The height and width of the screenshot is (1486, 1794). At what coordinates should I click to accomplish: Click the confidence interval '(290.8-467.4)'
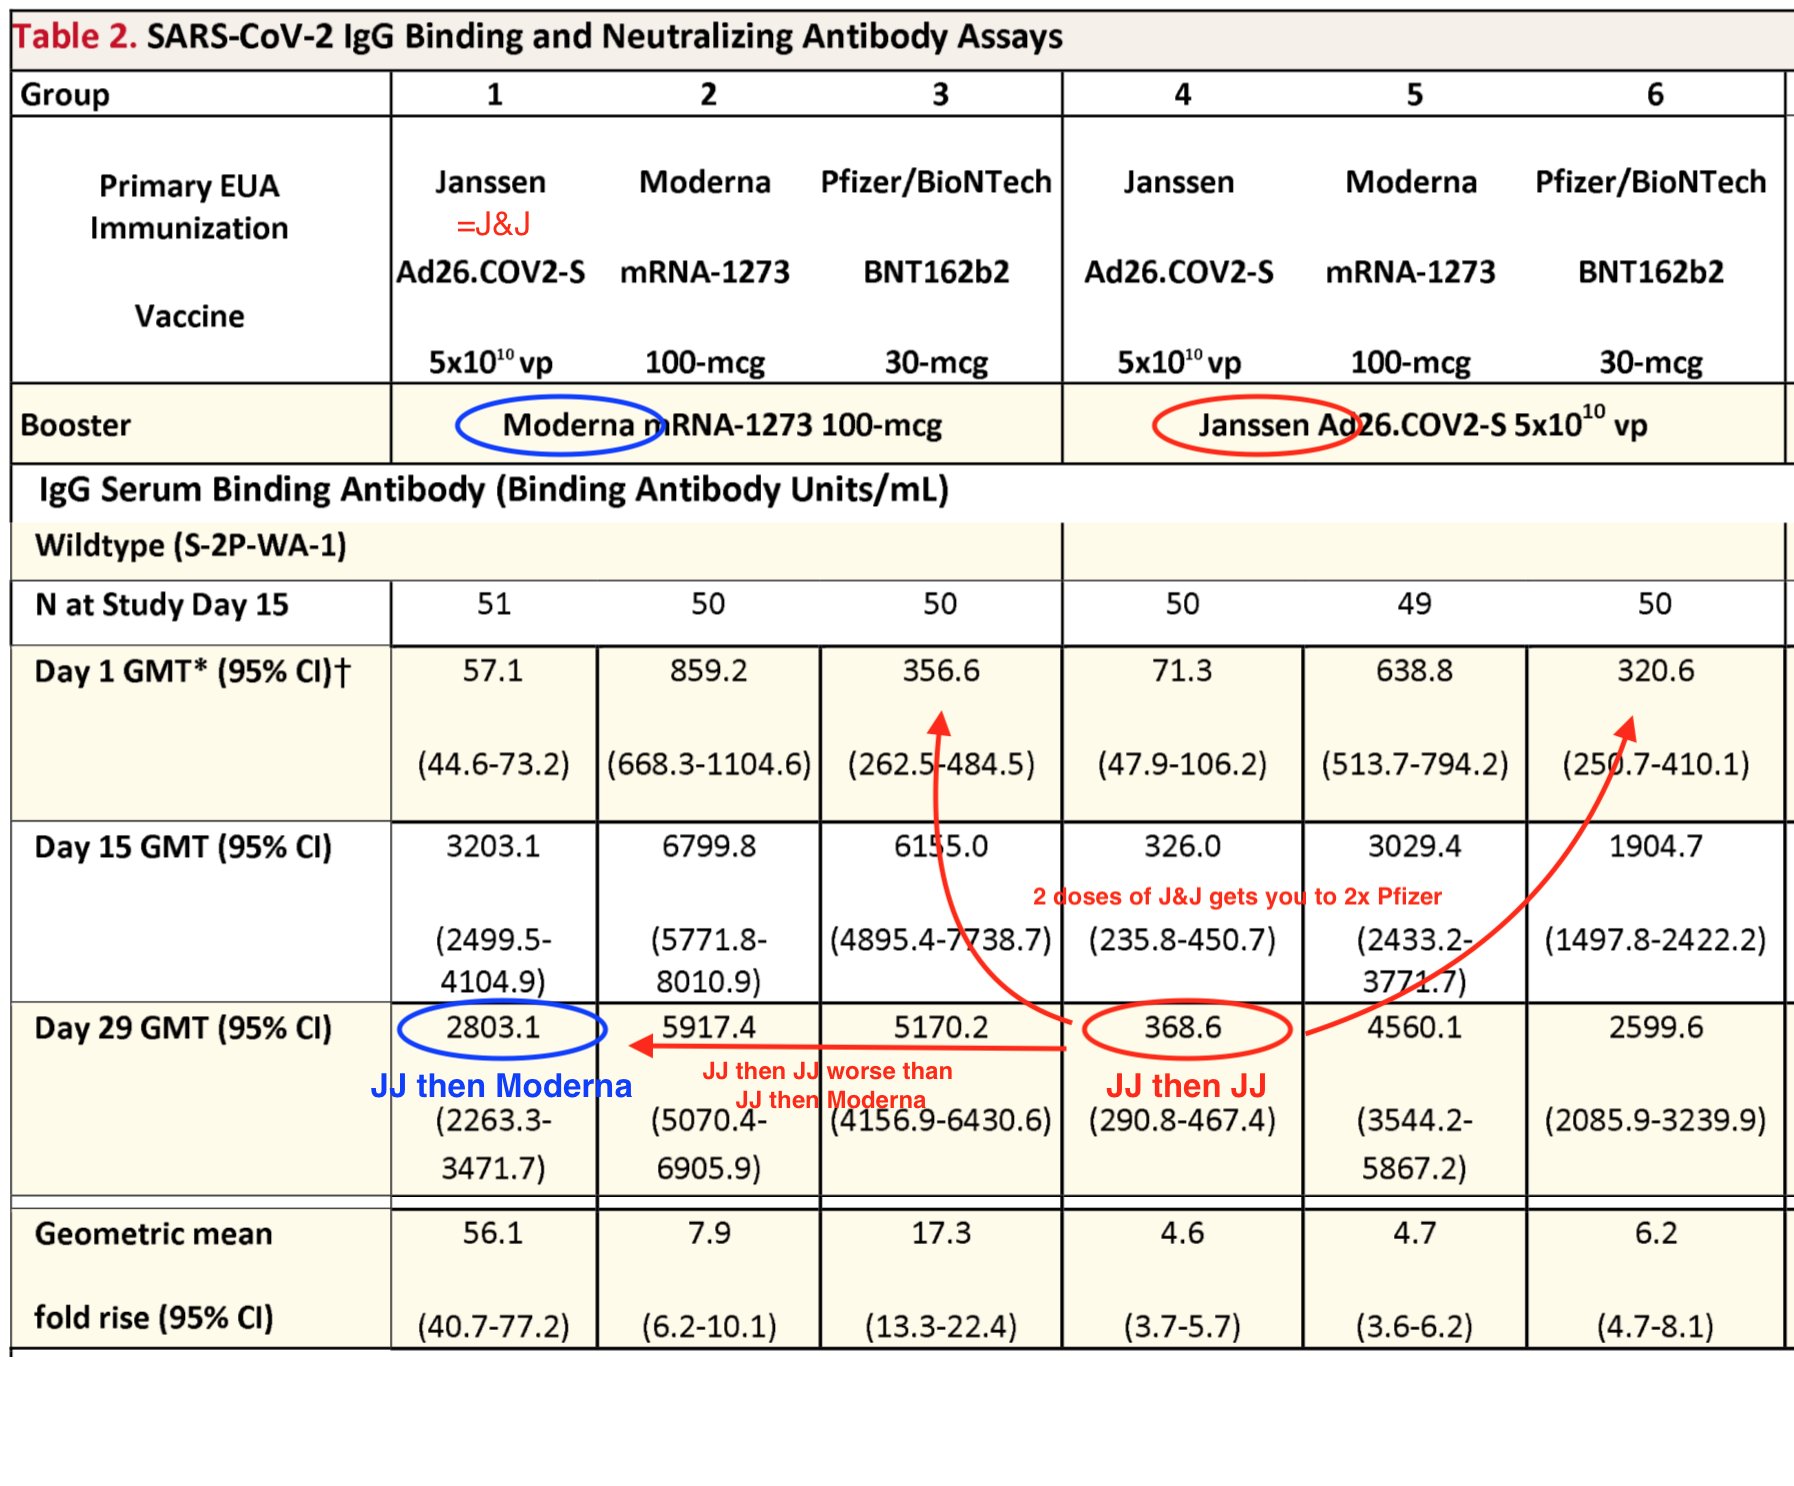(x=1182, y=1120)
